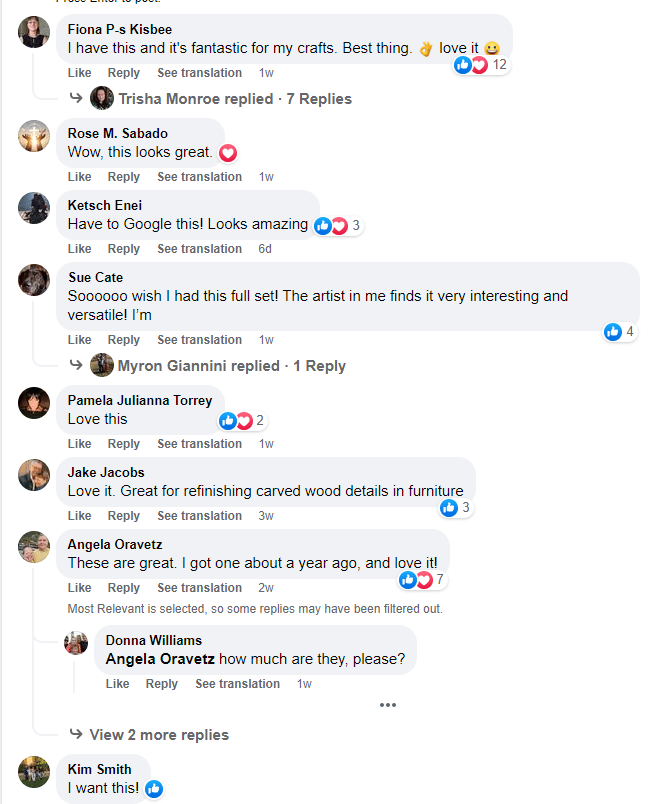Click the heart reaction on Rose's comment
Viewport: 666px width, 804px height.
tap(228, 153)
